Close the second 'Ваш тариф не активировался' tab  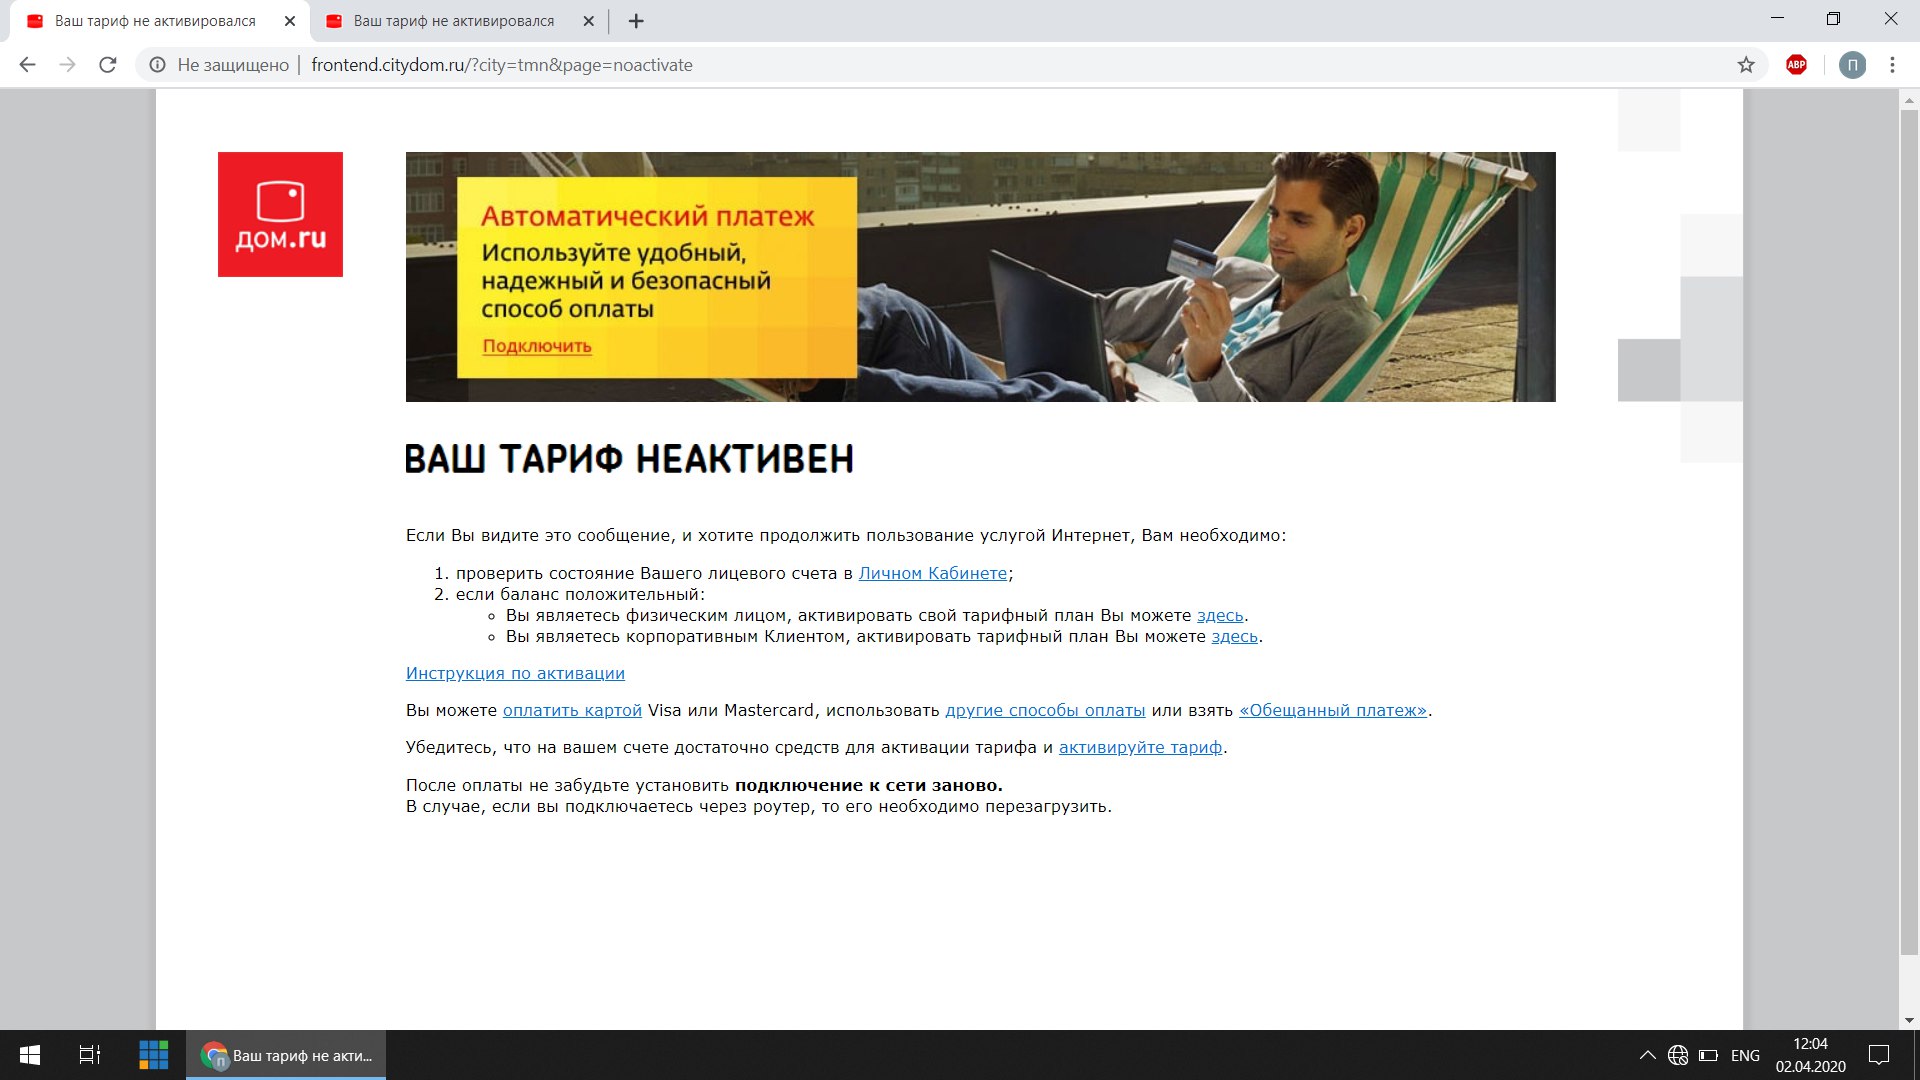pyautogui.click(x=589, y=21)
